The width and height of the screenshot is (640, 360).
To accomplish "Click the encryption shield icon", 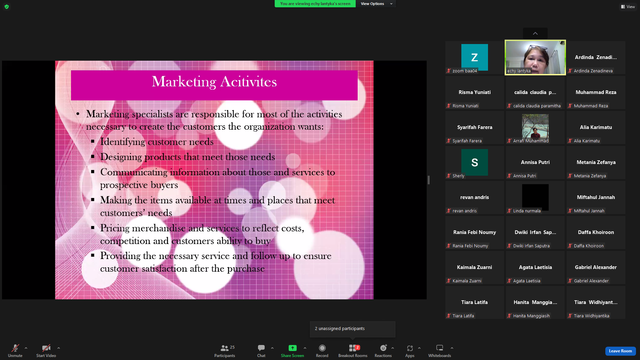I will pyautogui.click(x=7, y=7).
